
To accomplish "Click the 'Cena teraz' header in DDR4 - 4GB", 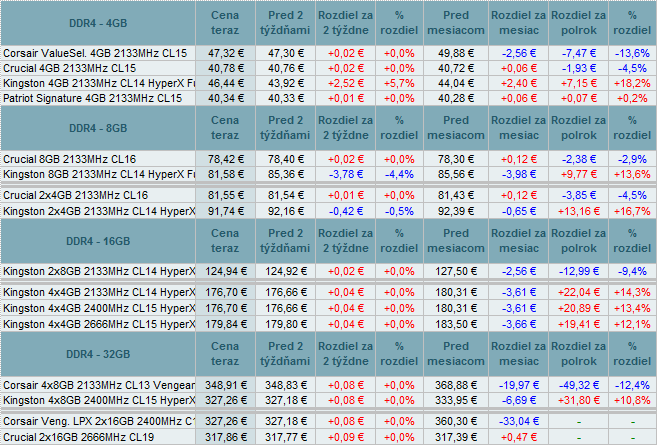I will pyautogui.click(x=225, y=23).
